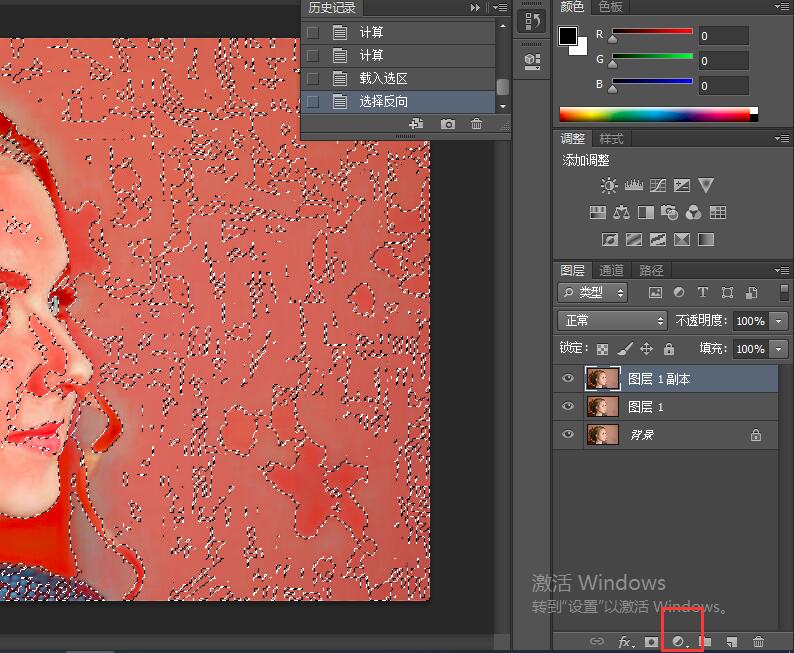Toggle lock transparent pixels

click(602, 349)
